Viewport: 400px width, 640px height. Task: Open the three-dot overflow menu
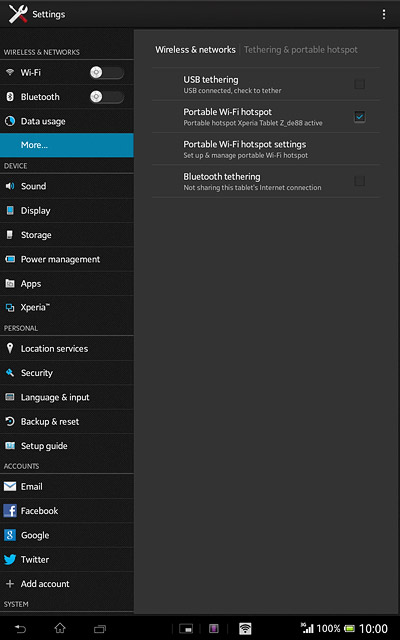tap(384, 14)
